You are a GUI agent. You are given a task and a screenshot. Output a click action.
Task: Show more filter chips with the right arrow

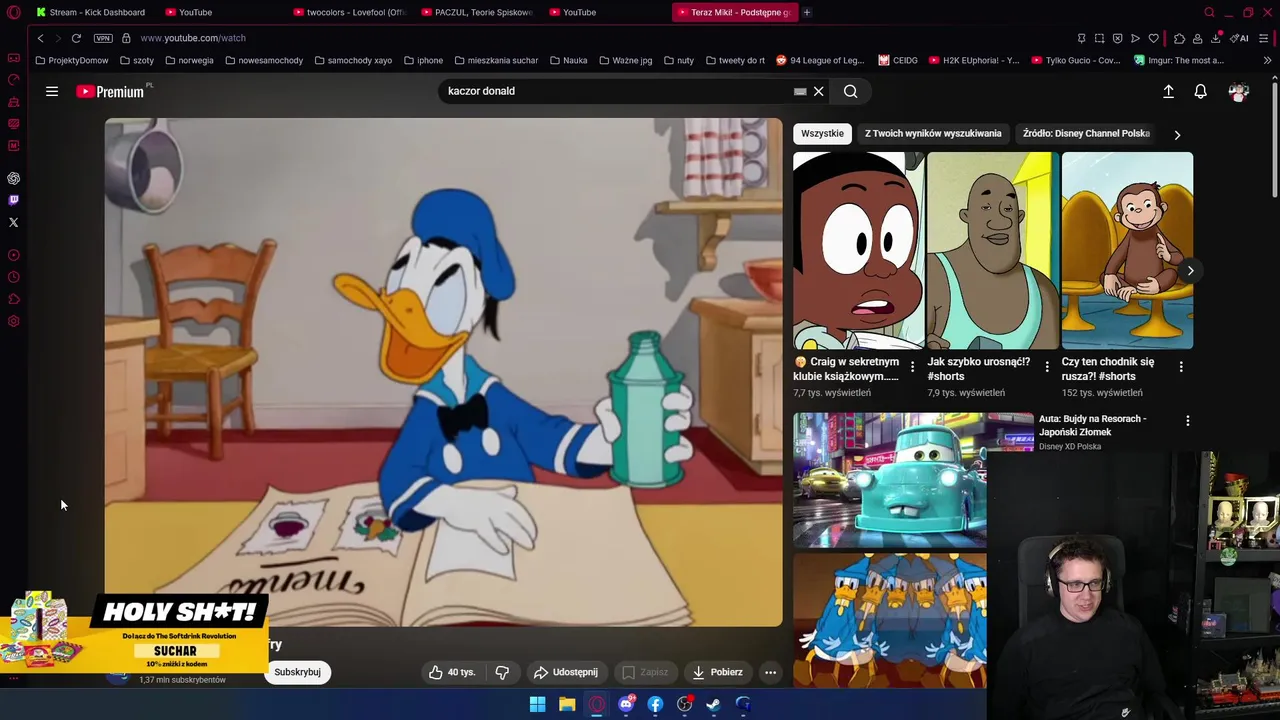coord(1177,134)
